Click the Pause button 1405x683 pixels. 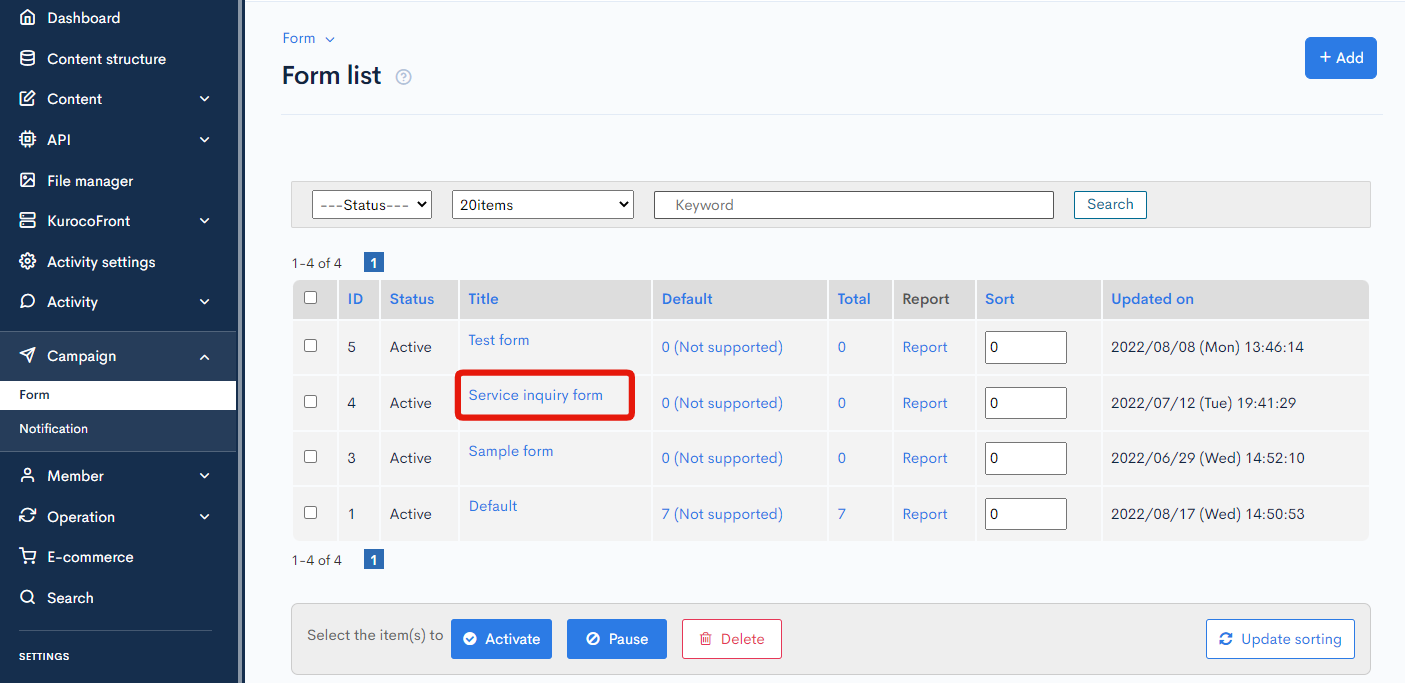[617, 639]
